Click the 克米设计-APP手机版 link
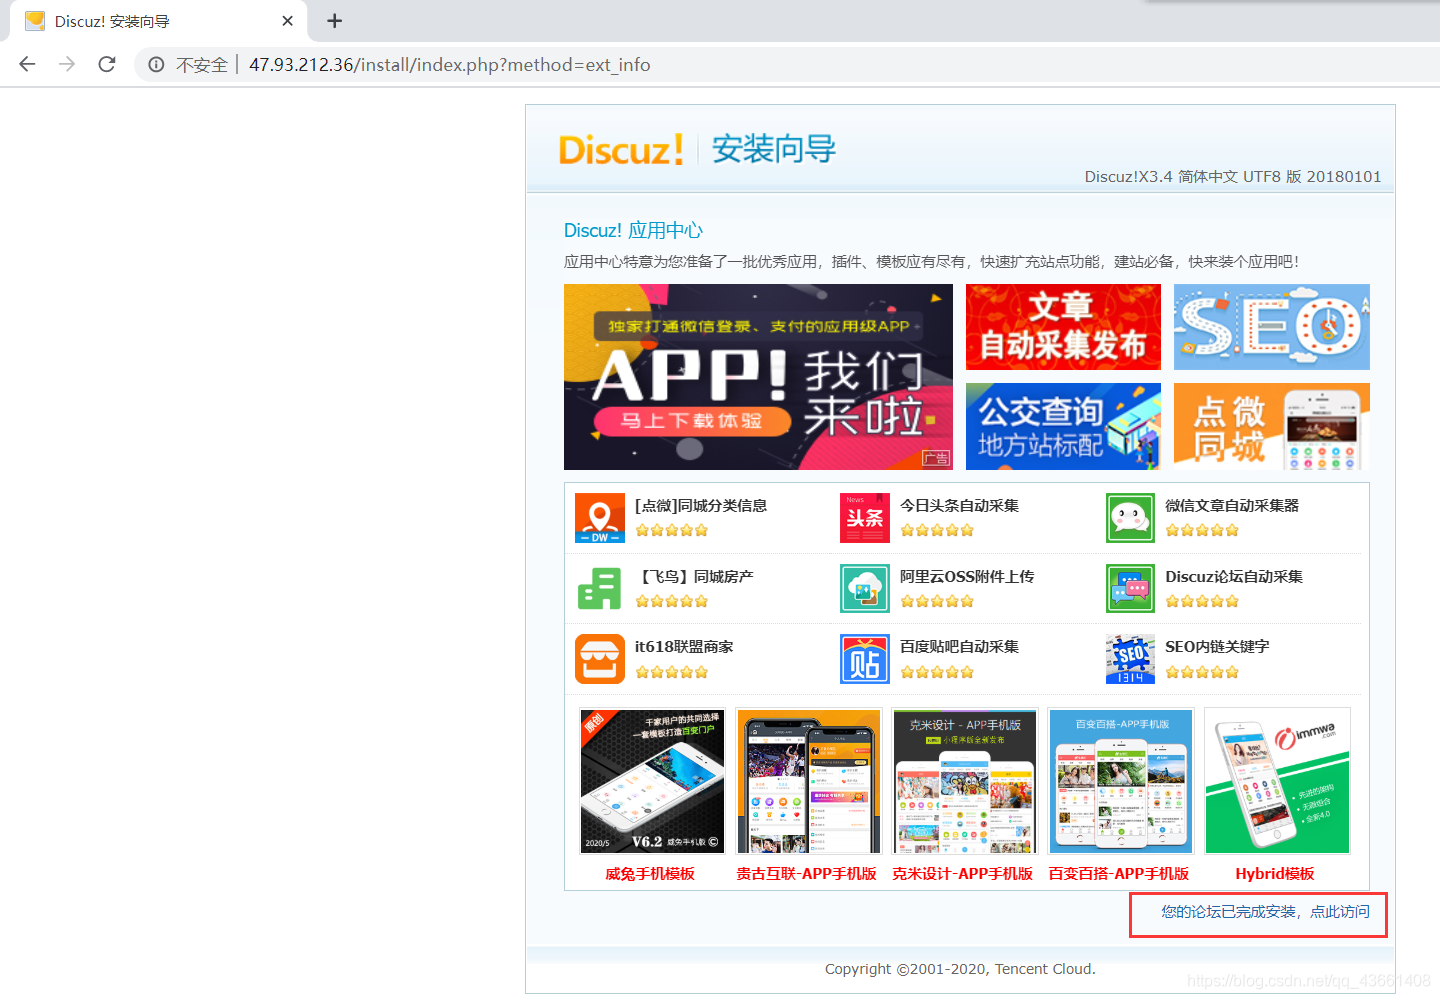Screen dimensions: 1440x999 pos(962,874)
